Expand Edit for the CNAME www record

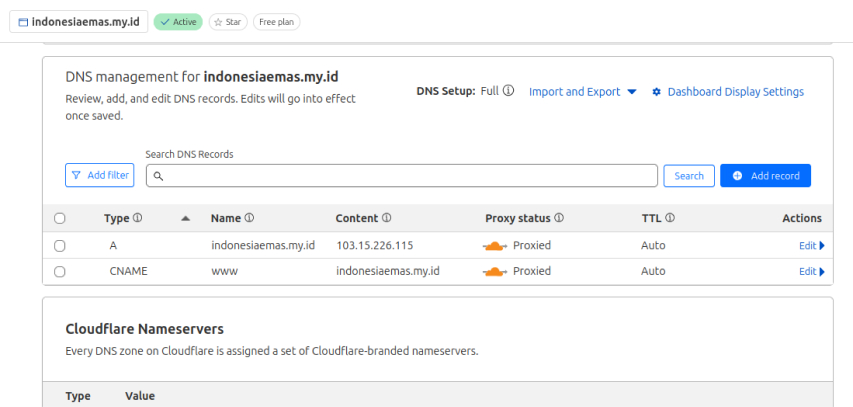812,272
